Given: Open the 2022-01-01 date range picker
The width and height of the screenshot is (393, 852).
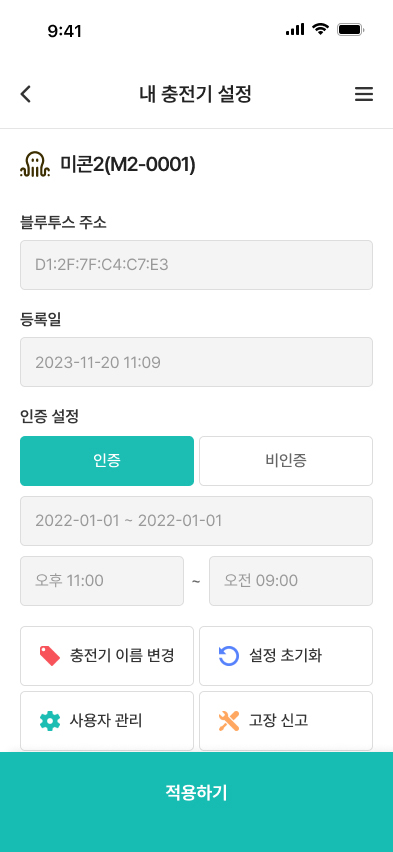Looking at the screenshot, I should 196,521.
